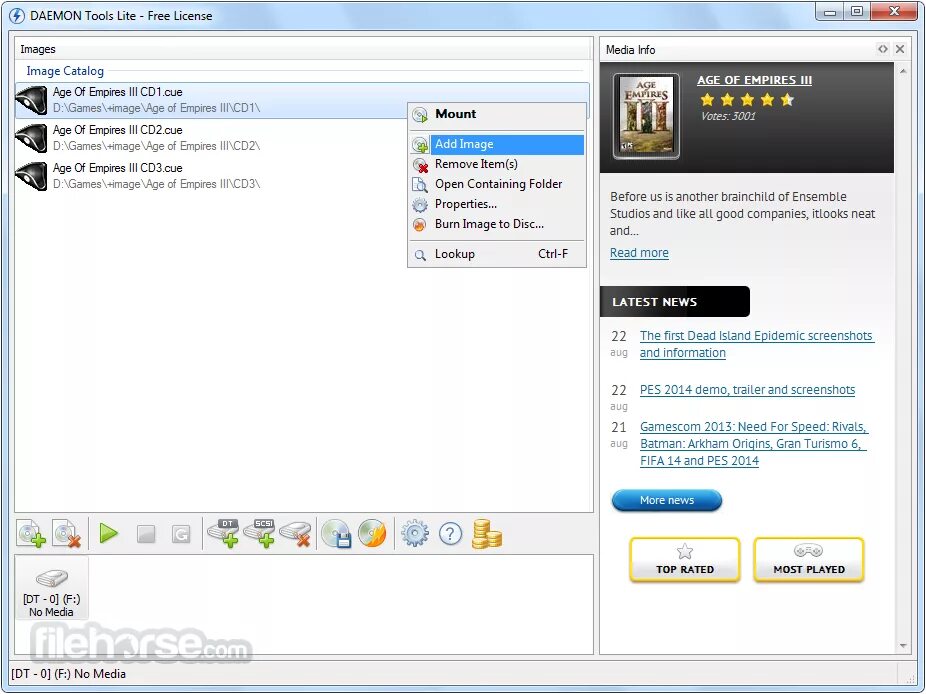Select Mount in the context menu
The height and width of the screenshot is (694, 926).
point(497,114)
